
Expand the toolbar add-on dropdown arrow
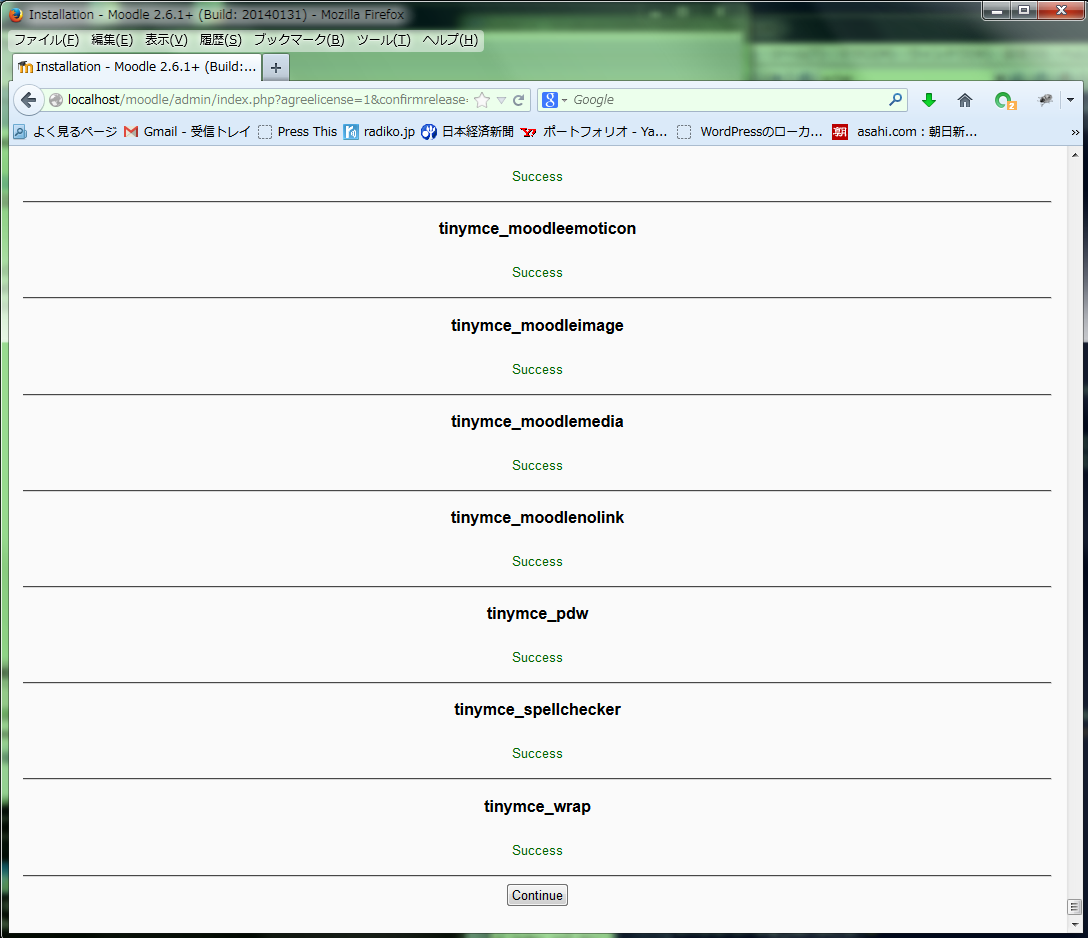tap(1070, 100)
